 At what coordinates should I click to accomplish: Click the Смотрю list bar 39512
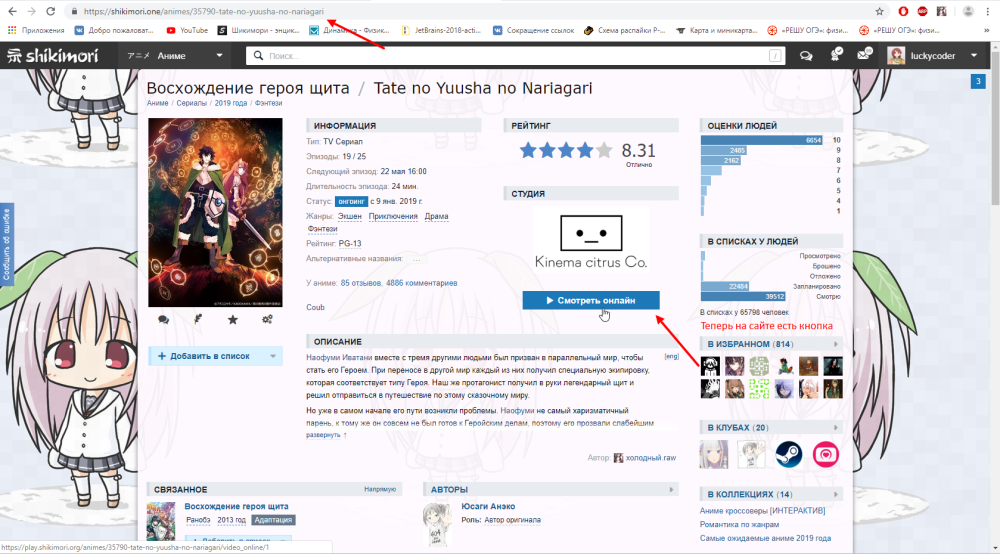743,296
